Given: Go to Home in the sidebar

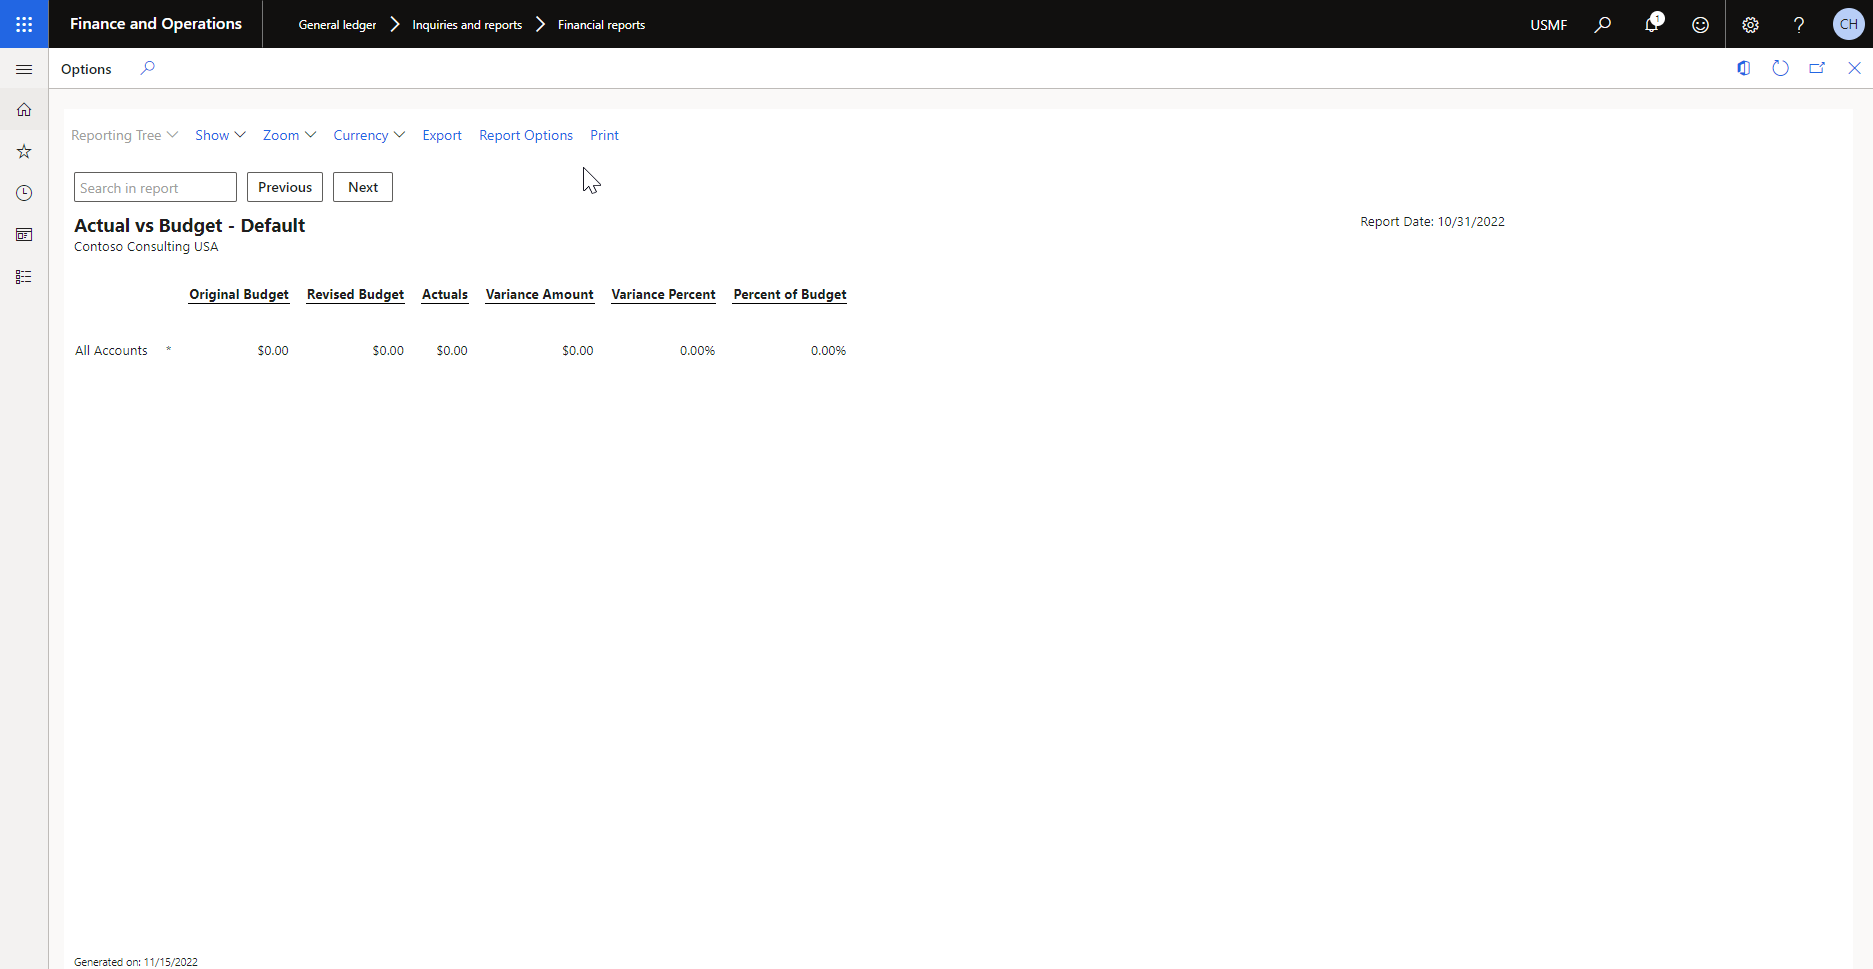Looking at the screenshot, I should tap(24, 110).
